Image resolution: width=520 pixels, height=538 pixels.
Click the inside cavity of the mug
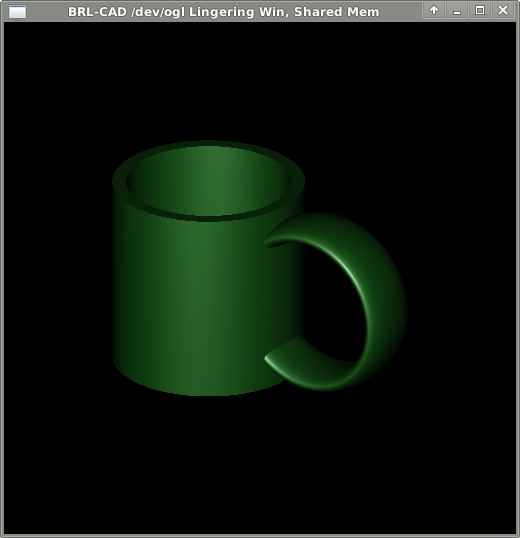pos(209,181)
